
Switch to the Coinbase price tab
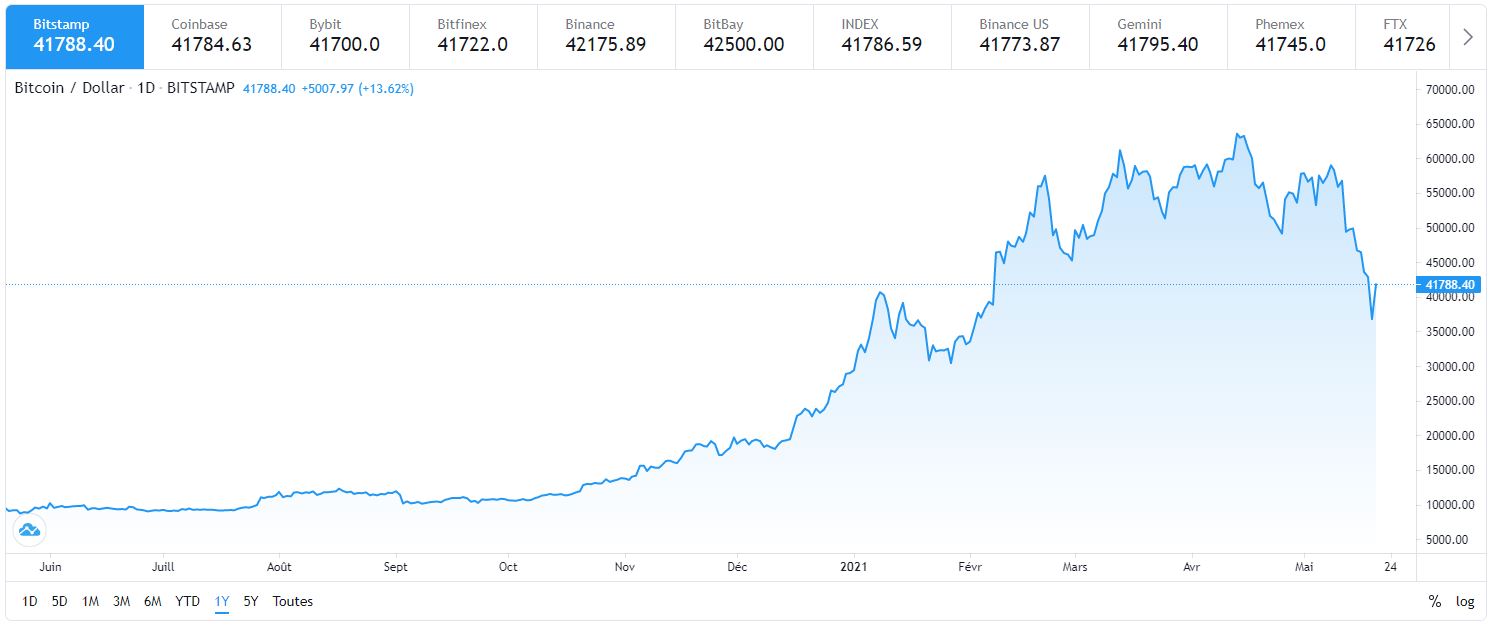click(x=212, y=35)
